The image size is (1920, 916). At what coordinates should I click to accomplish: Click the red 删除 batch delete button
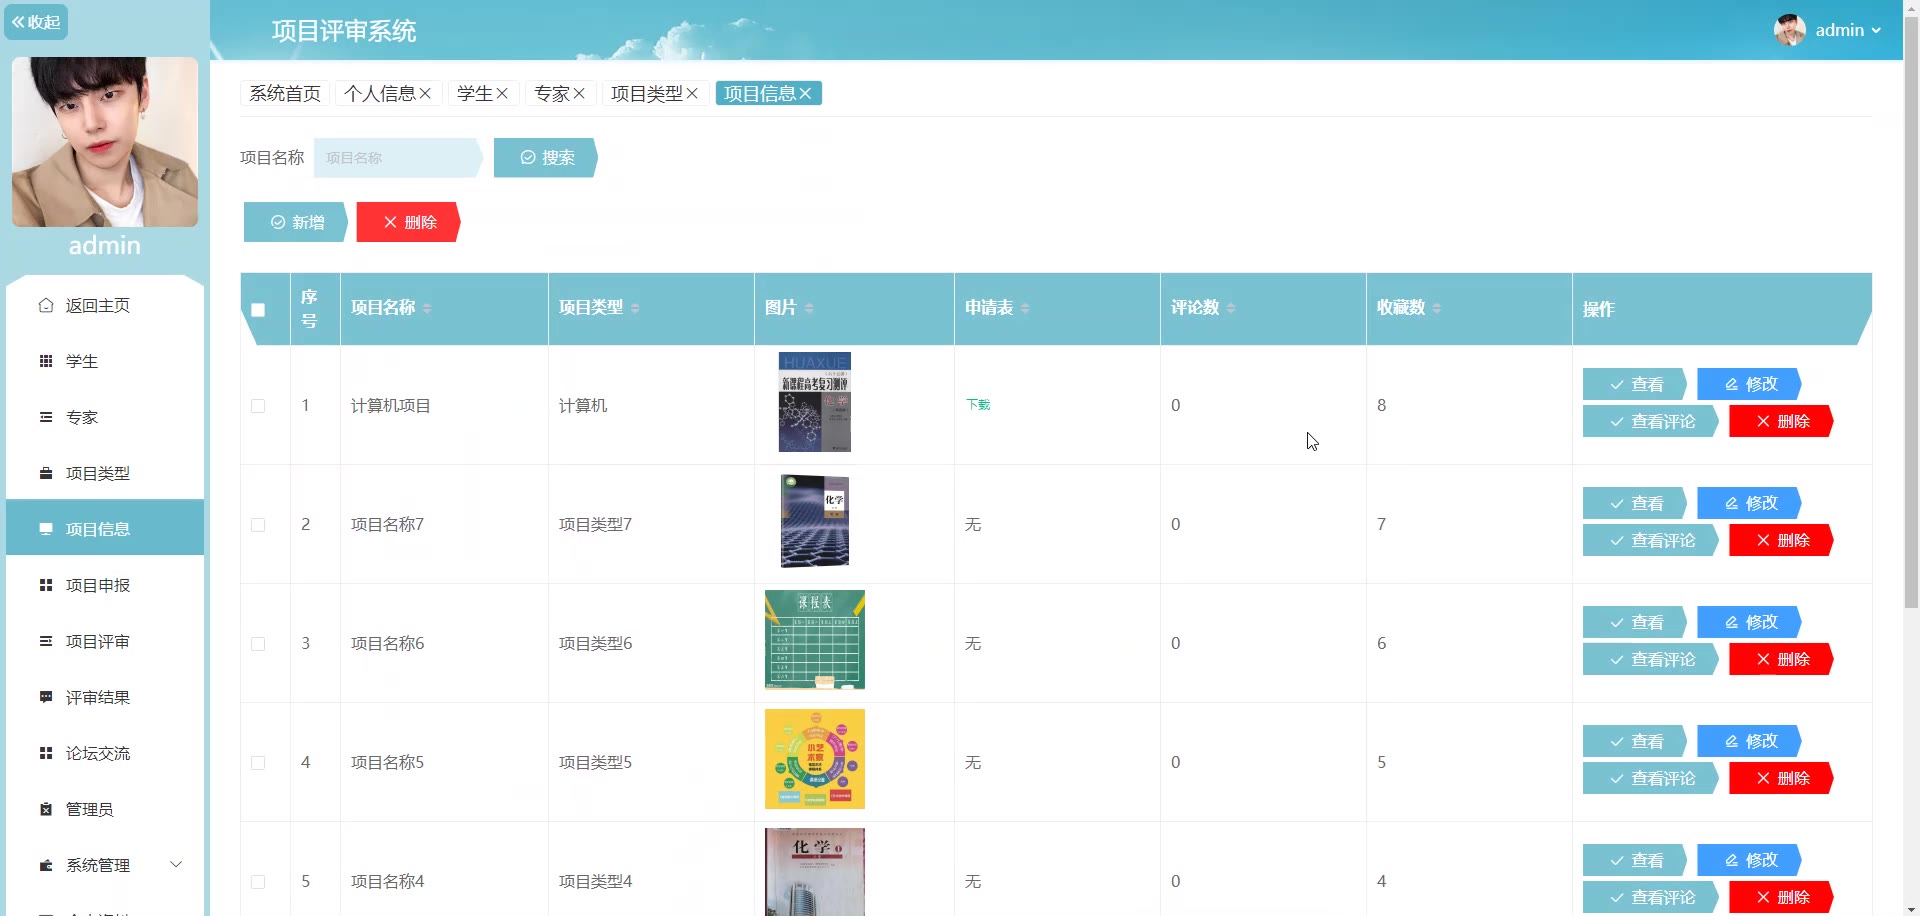(x=408, y=222)
